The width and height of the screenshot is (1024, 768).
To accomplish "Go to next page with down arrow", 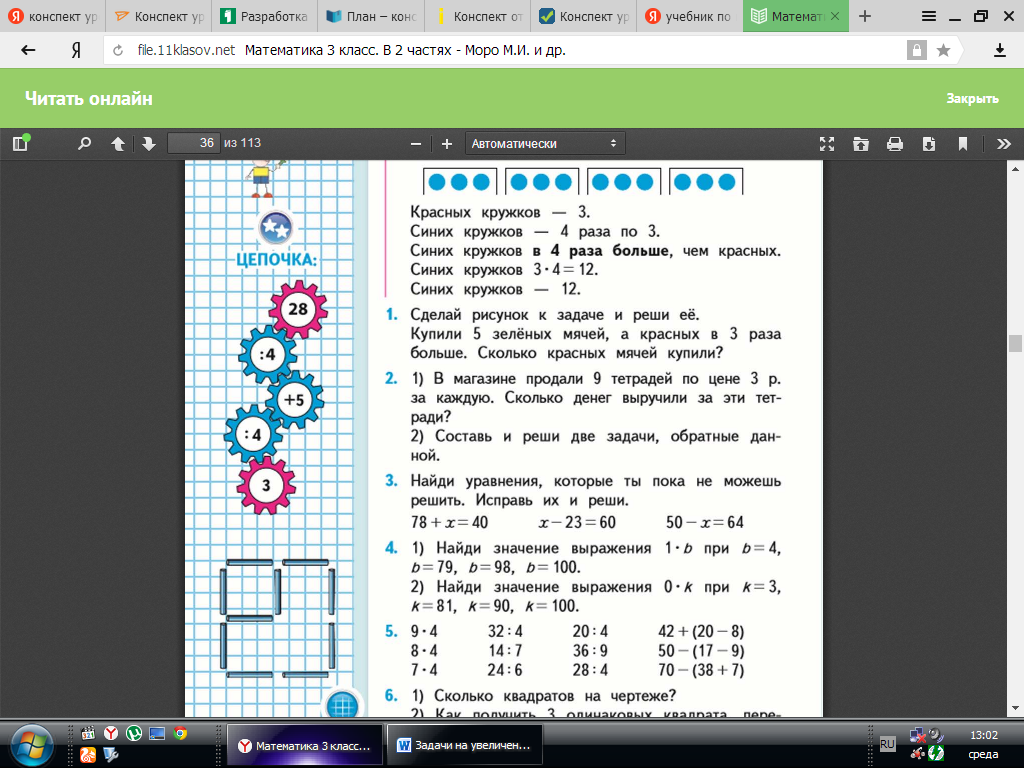I will tap(149, 143).
